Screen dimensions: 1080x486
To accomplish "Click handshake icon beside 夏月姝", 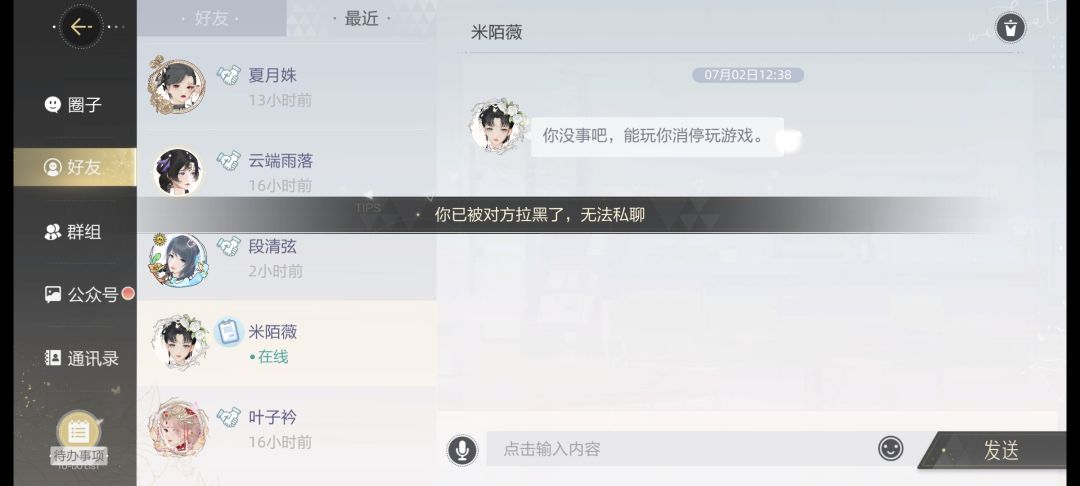I will click(x=229, y=75).
